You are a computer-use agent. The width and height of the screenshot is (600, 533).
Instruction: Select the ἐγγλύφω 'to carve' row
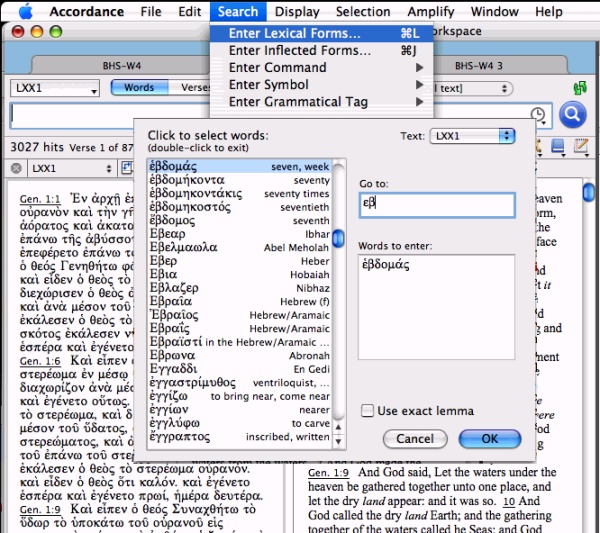pyautogui.click(x=240, y=423)
